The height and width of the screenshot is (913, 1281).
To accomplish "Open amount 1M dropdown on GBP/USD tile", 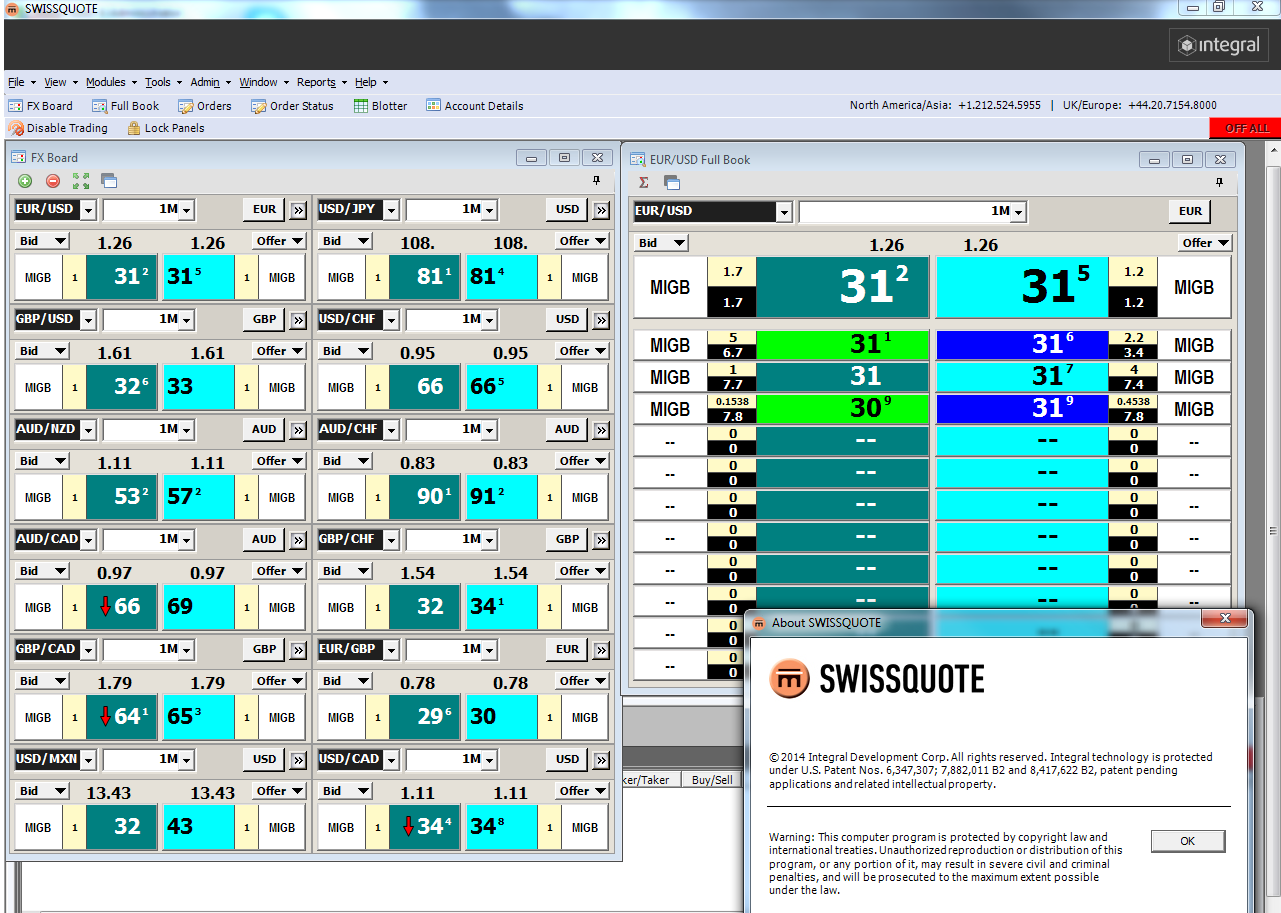I will tap(187, 320).
